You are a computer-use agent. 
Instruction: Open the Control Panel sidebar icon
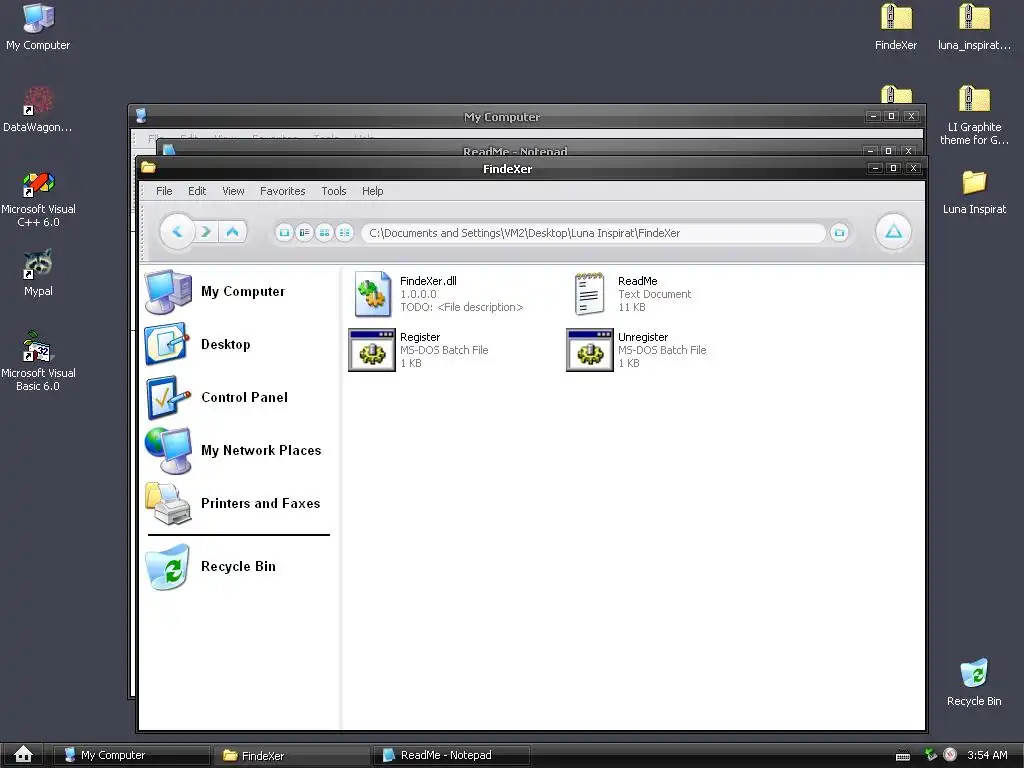(x=168, y=397)
